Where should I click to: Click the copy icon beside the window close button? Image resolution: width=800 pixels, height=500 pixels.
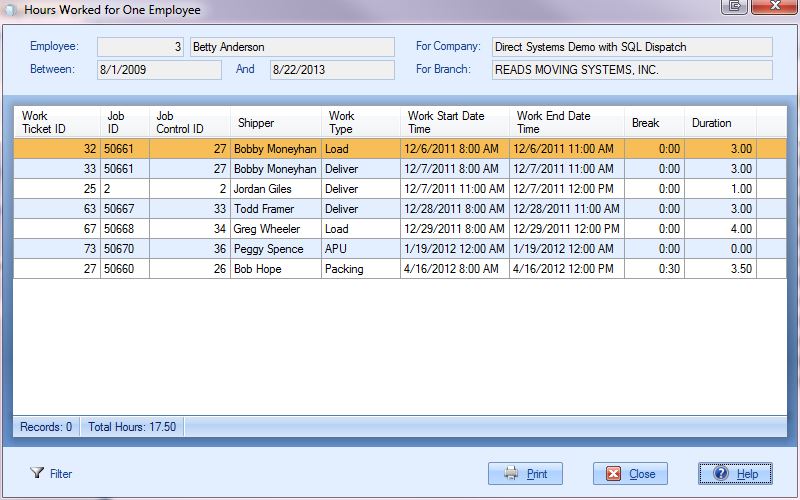coord(736,7)
